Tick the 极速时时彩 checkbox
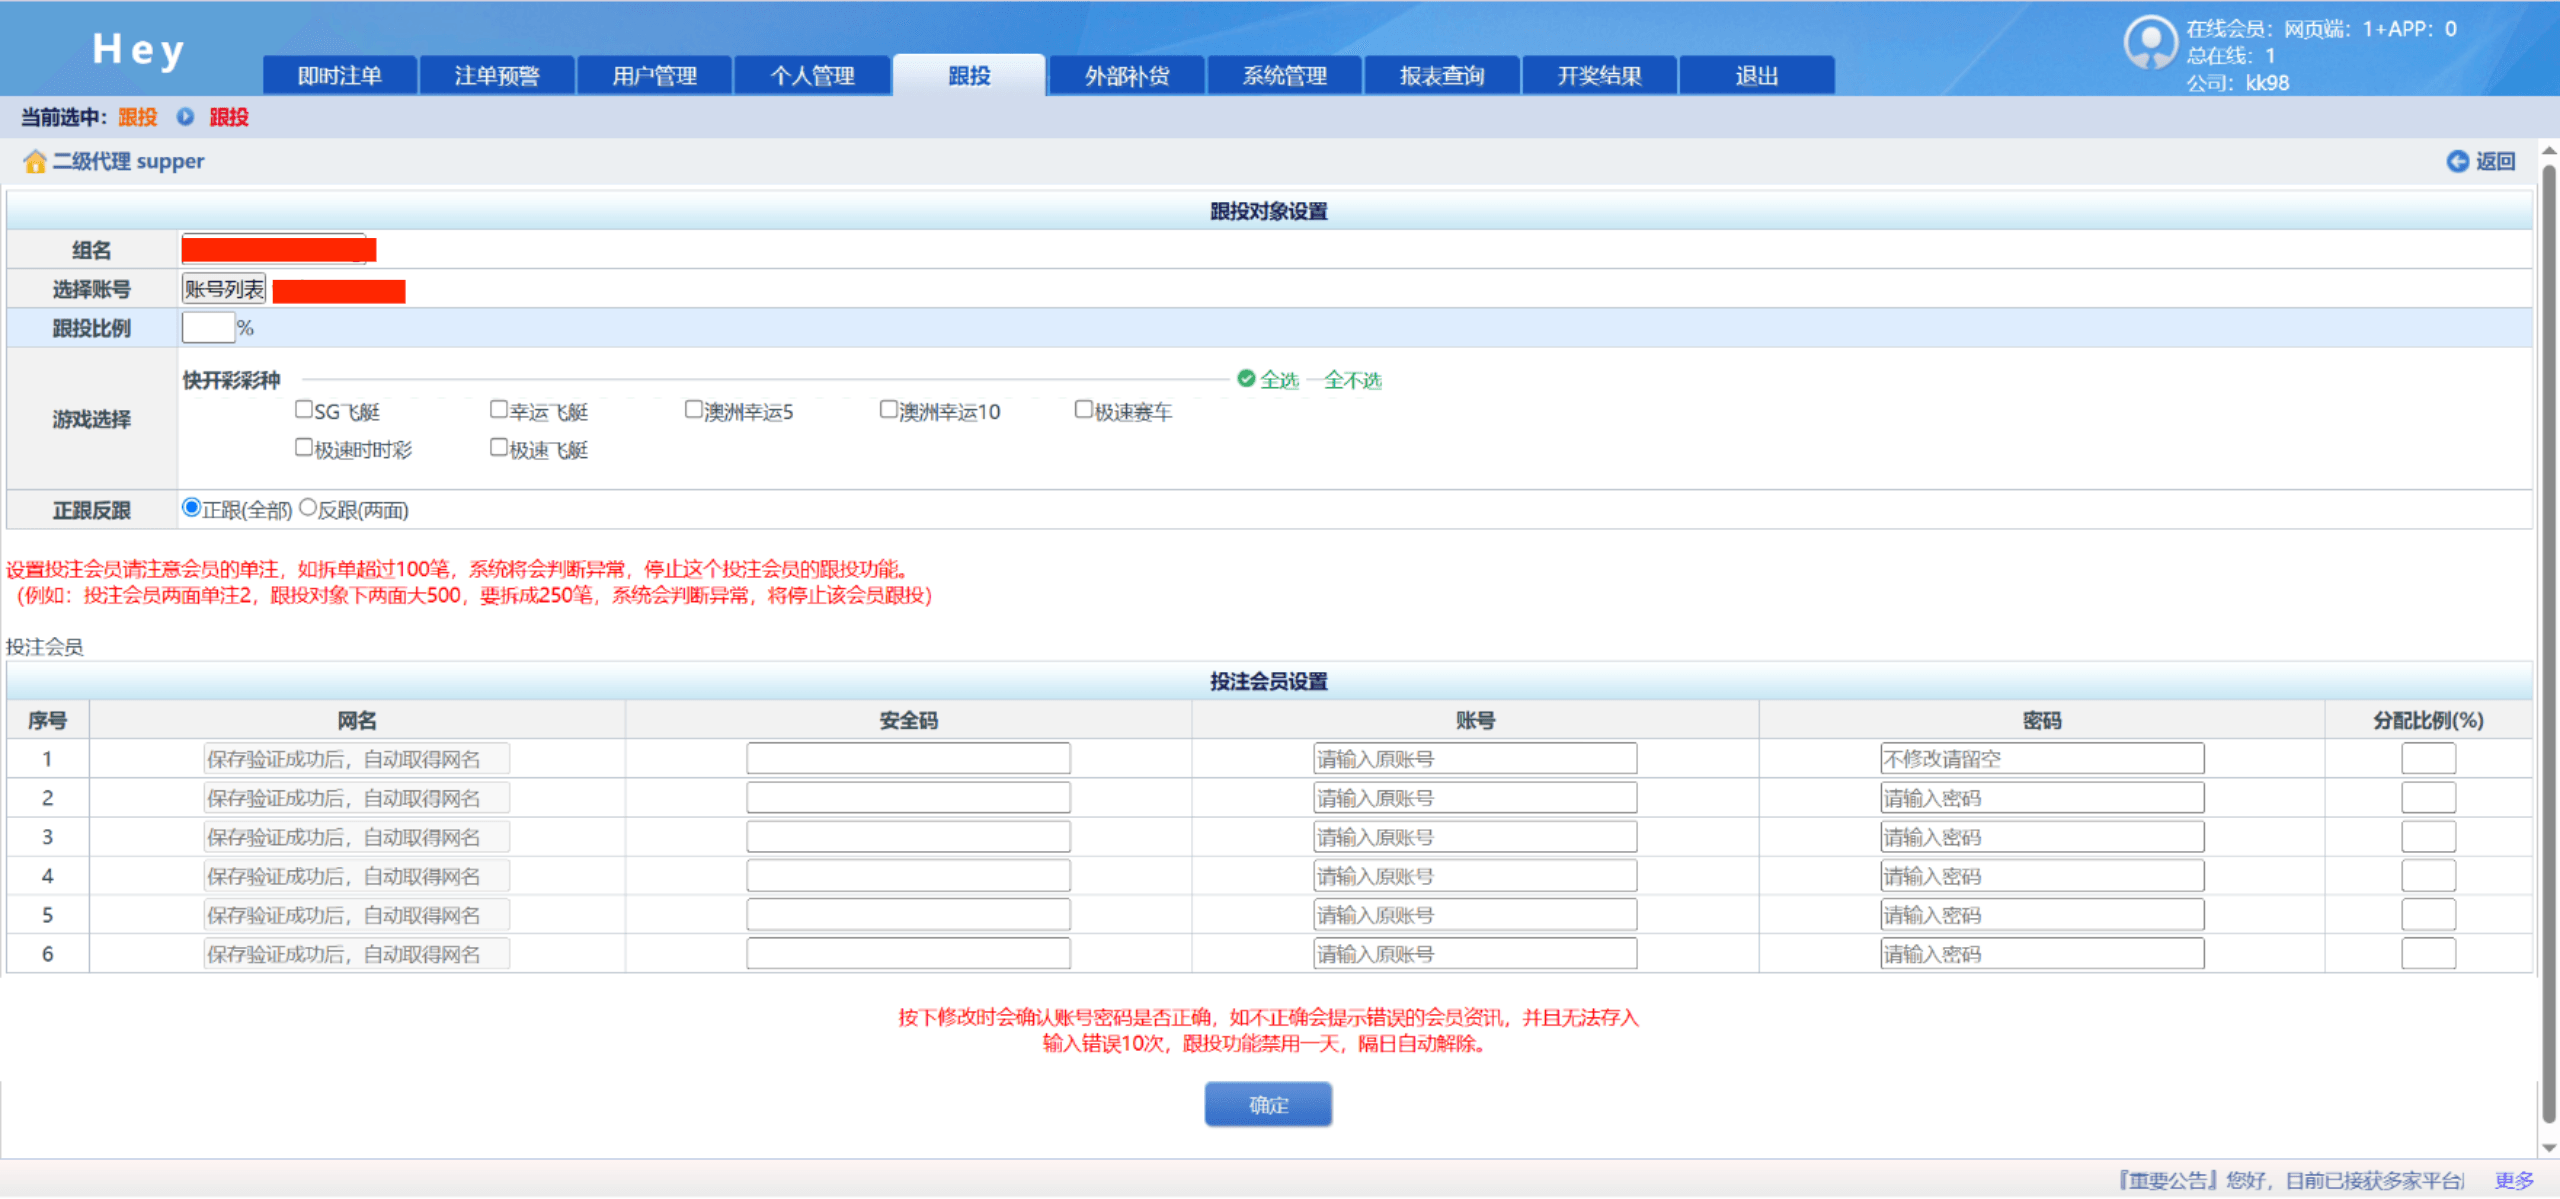Viewport: 2560px width, 1199px height. click(x=304, y=448)
